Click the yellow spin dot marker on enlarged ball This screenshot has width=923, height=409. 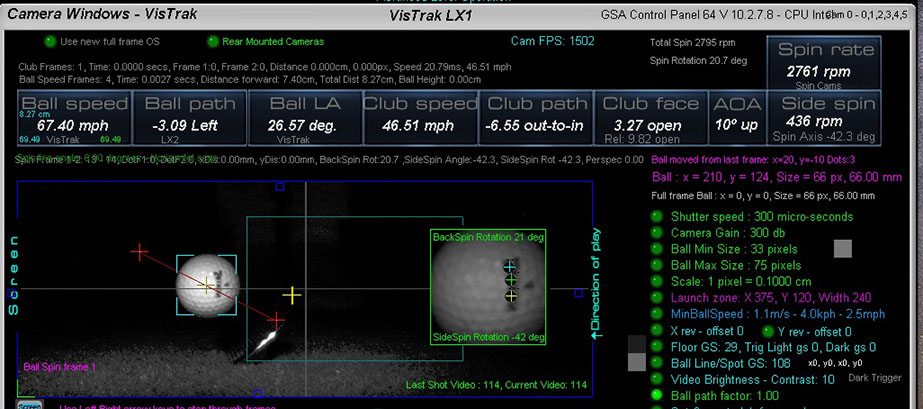[x=511, y=296]
